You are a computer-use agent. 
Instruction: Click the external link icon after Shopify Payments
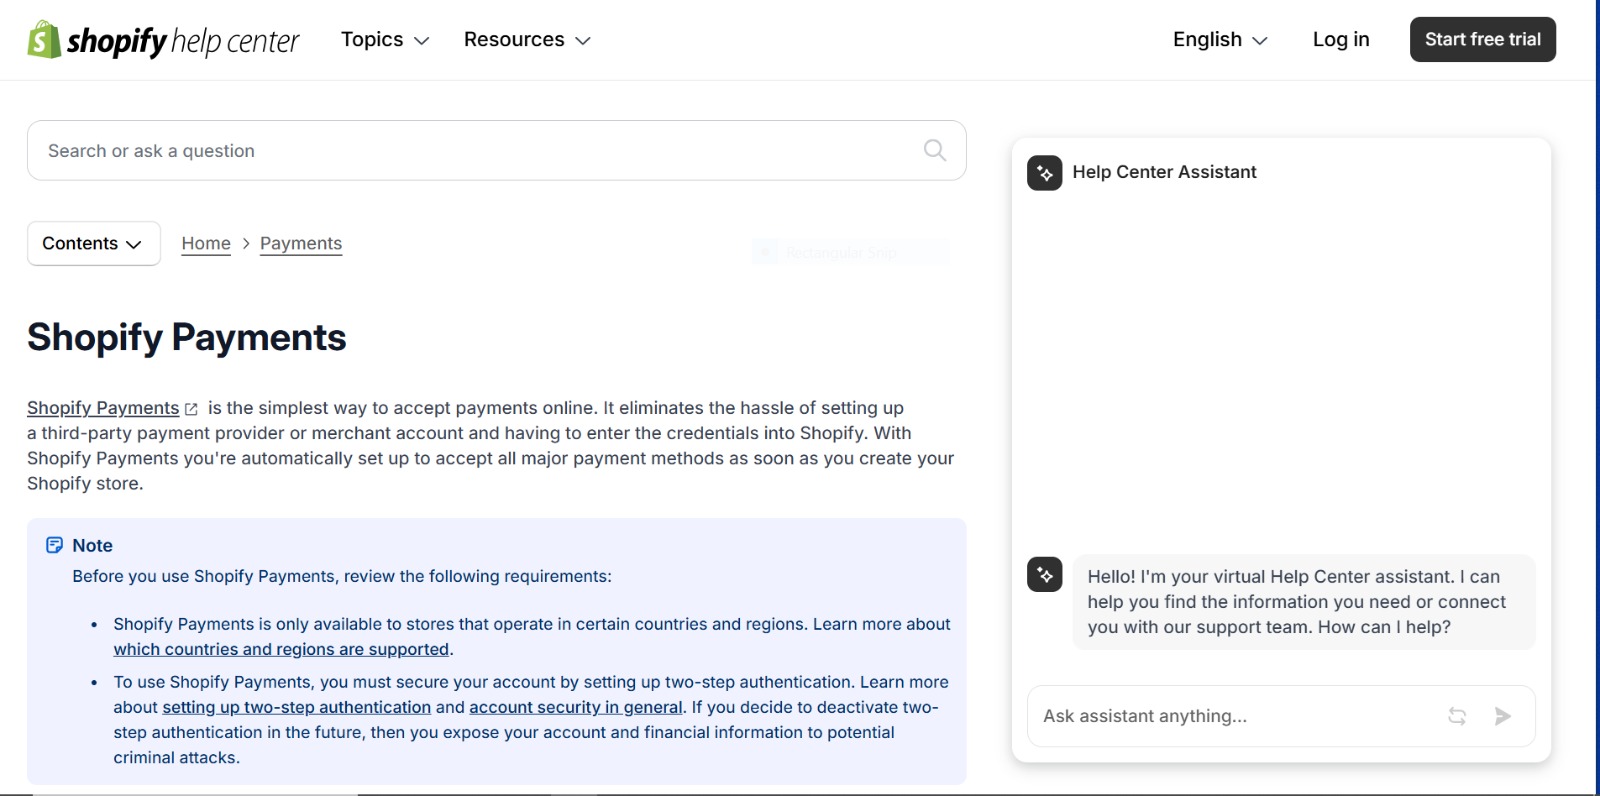point(191,409)
